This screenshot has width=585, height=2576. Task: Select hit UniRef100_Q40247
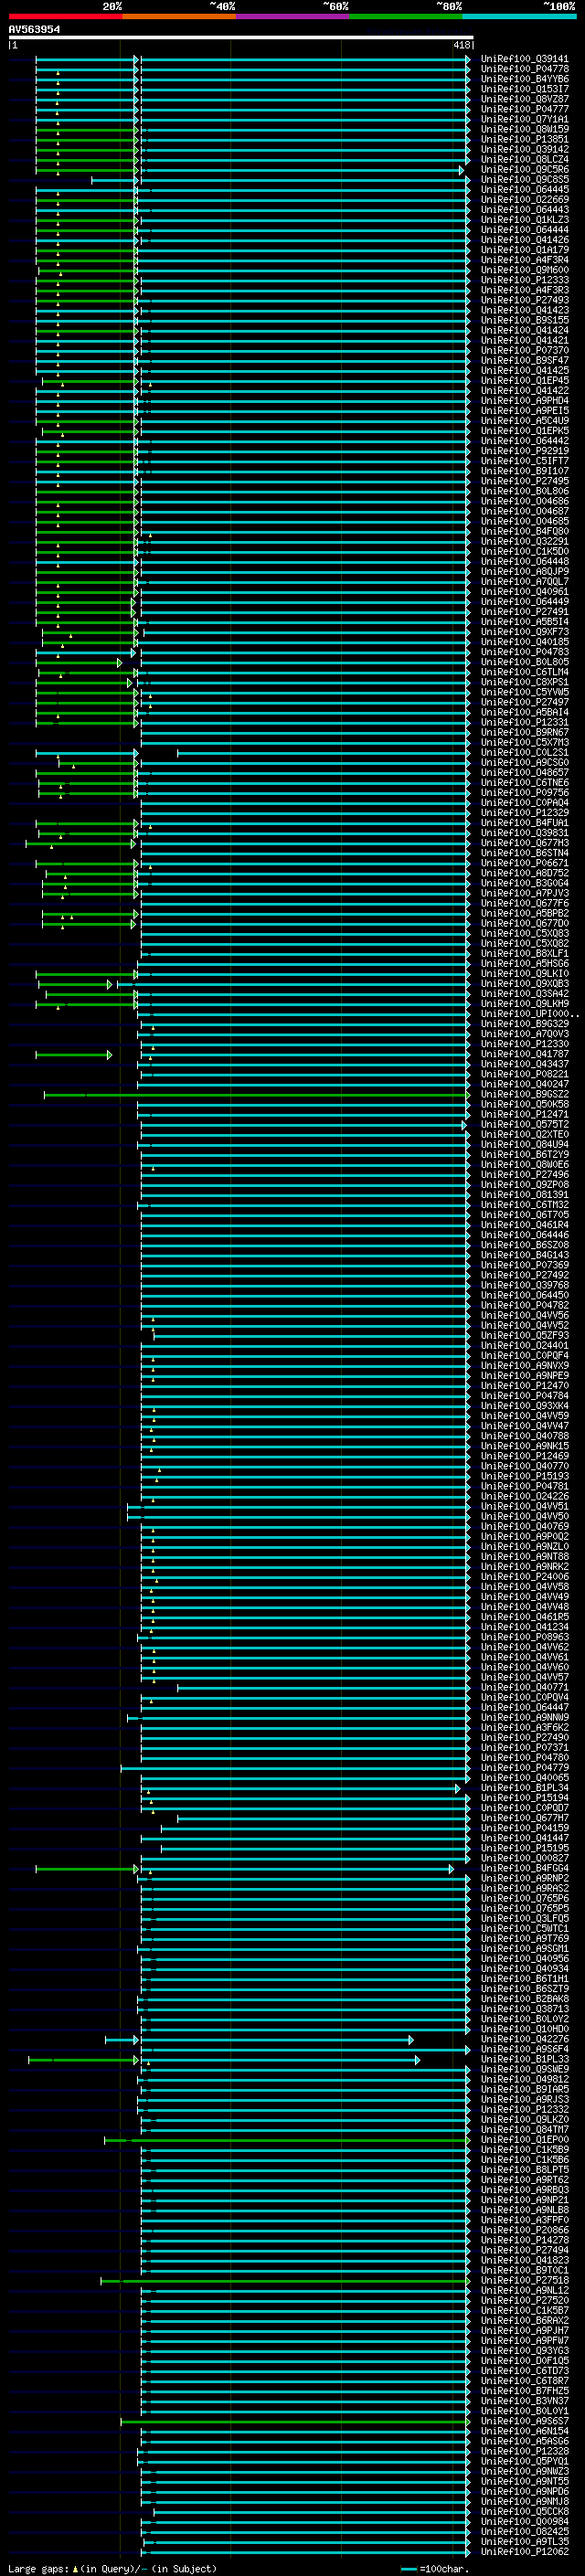click(x=525, y=1084)
